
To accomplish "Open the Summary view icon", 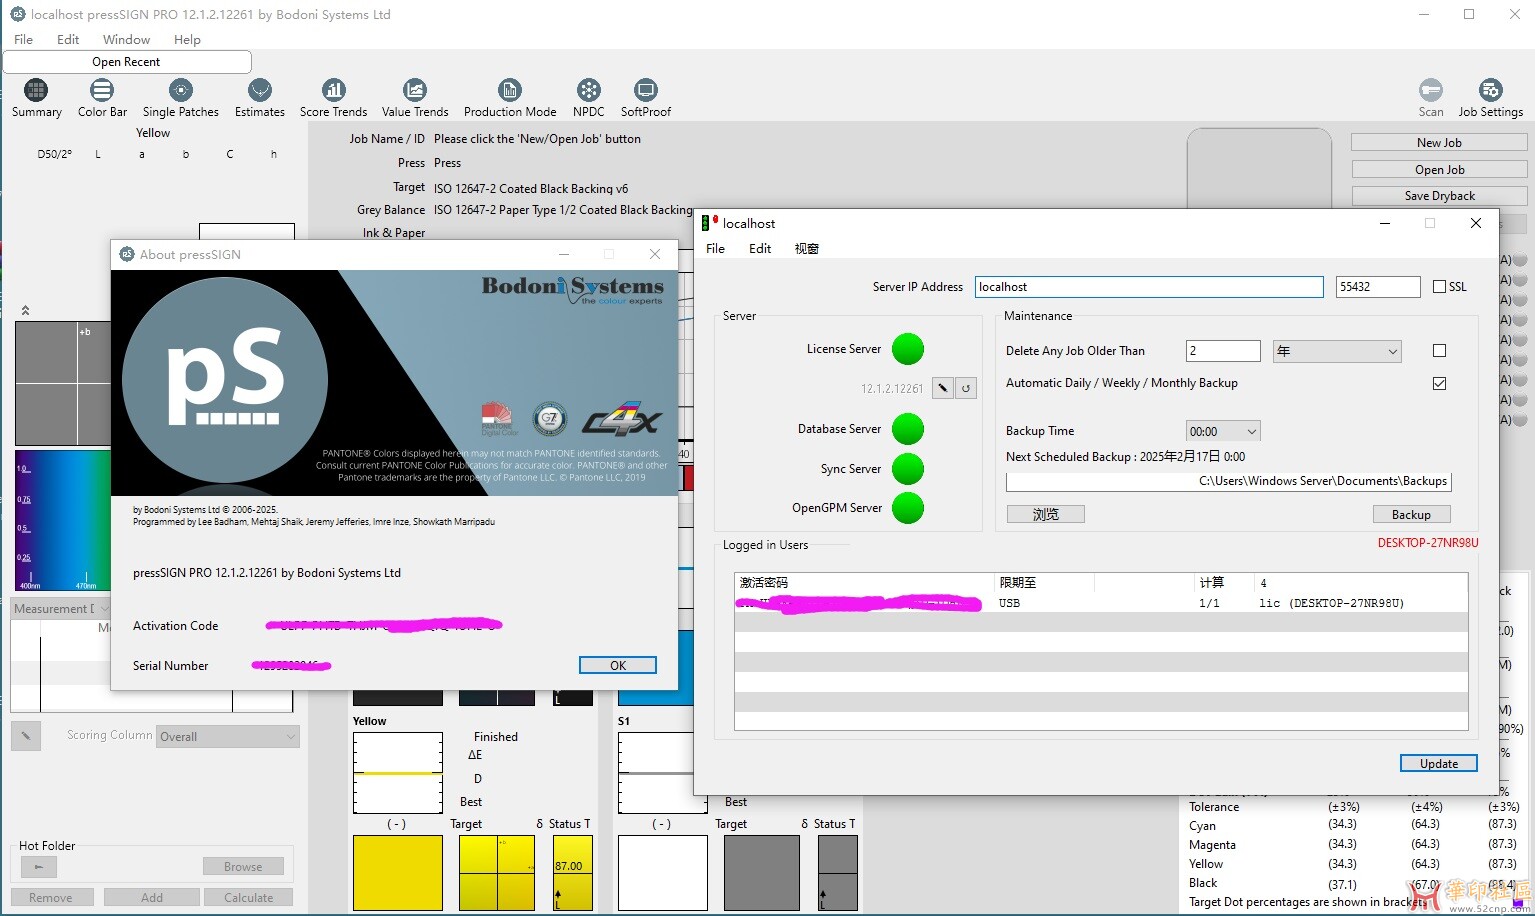I will pyautogui.click(x=36, y=91).
